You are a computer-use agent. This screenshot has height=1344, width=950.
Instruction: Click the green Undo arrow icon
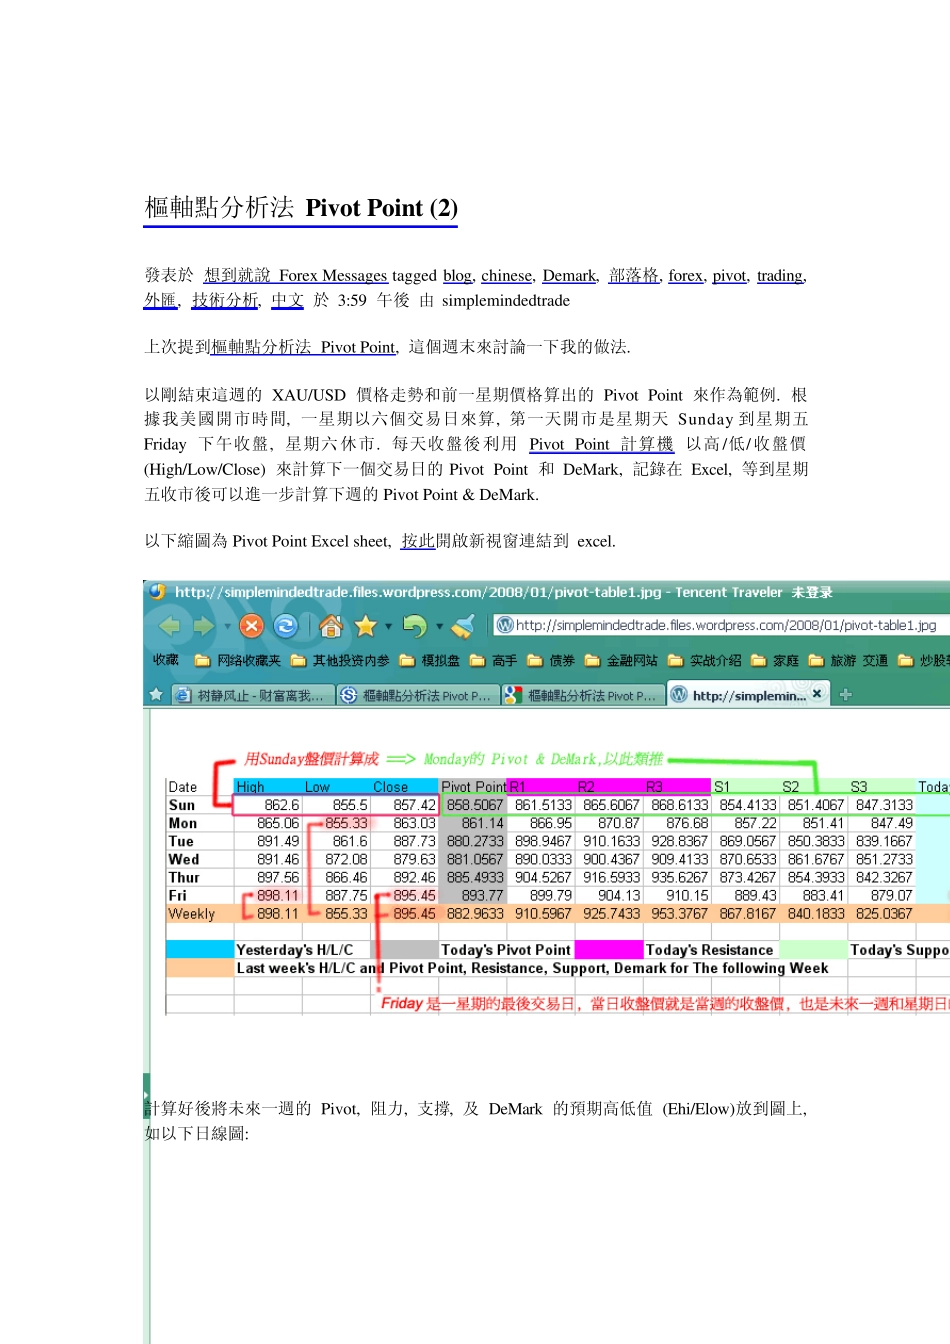[x=414, y=626]
